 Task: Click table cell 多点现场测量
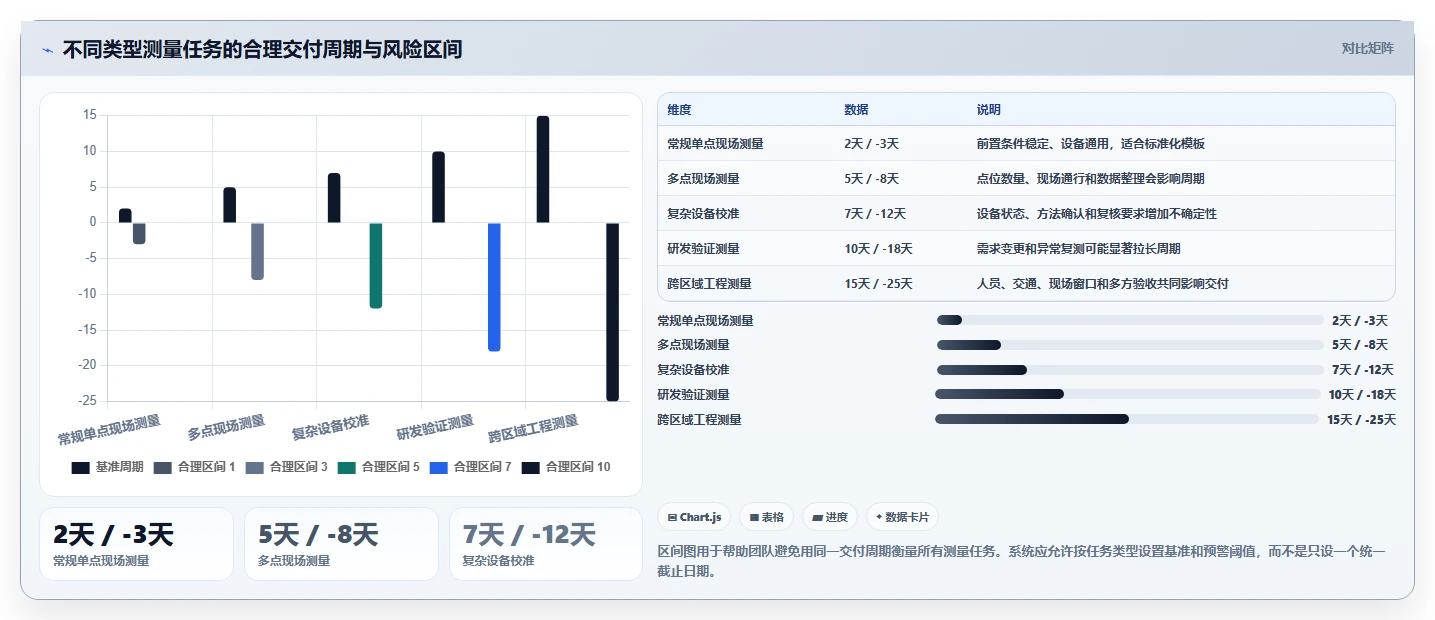tap(703, 179)
